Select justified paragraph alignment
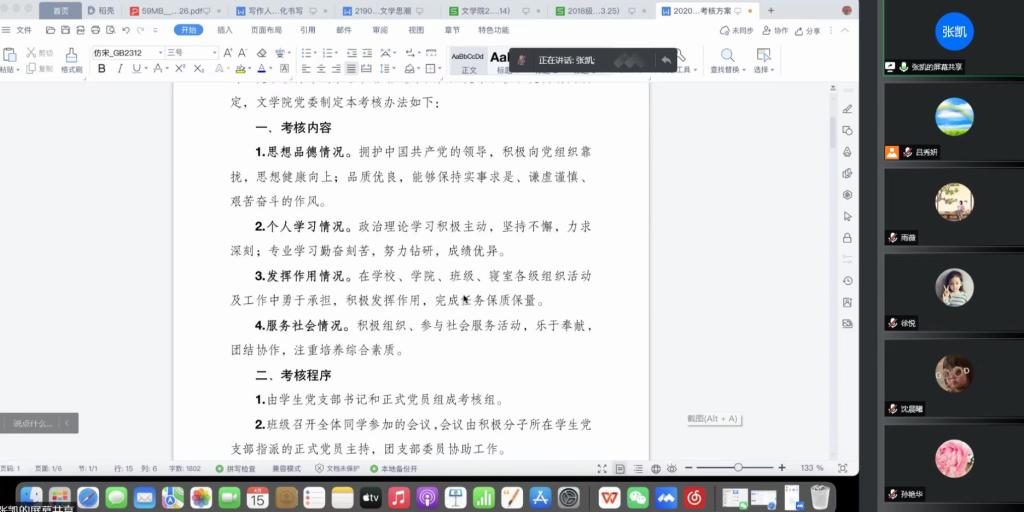Screen dimensions: 1024x512 (352, 69)
